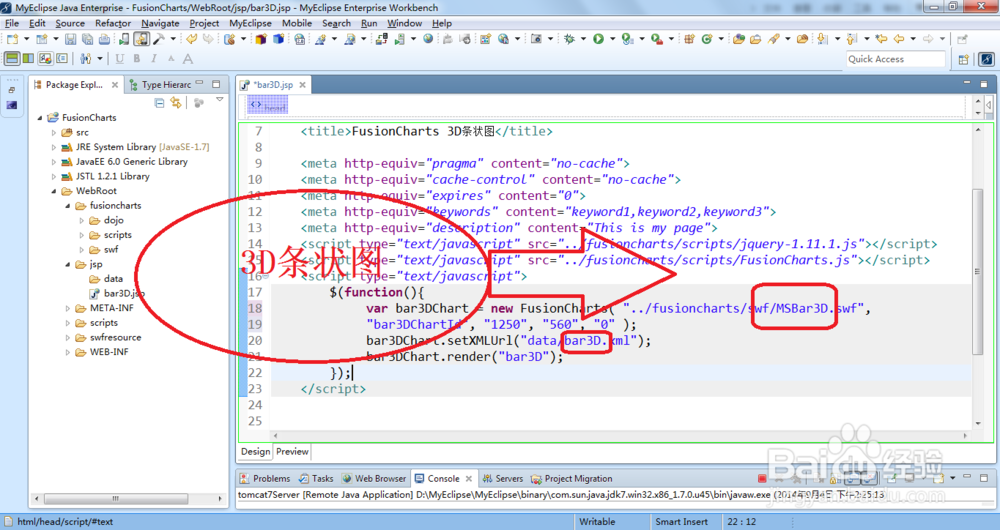Click the capture camera toolbar icon
This screenshot has width=1000, height=530.
(536, 39)
